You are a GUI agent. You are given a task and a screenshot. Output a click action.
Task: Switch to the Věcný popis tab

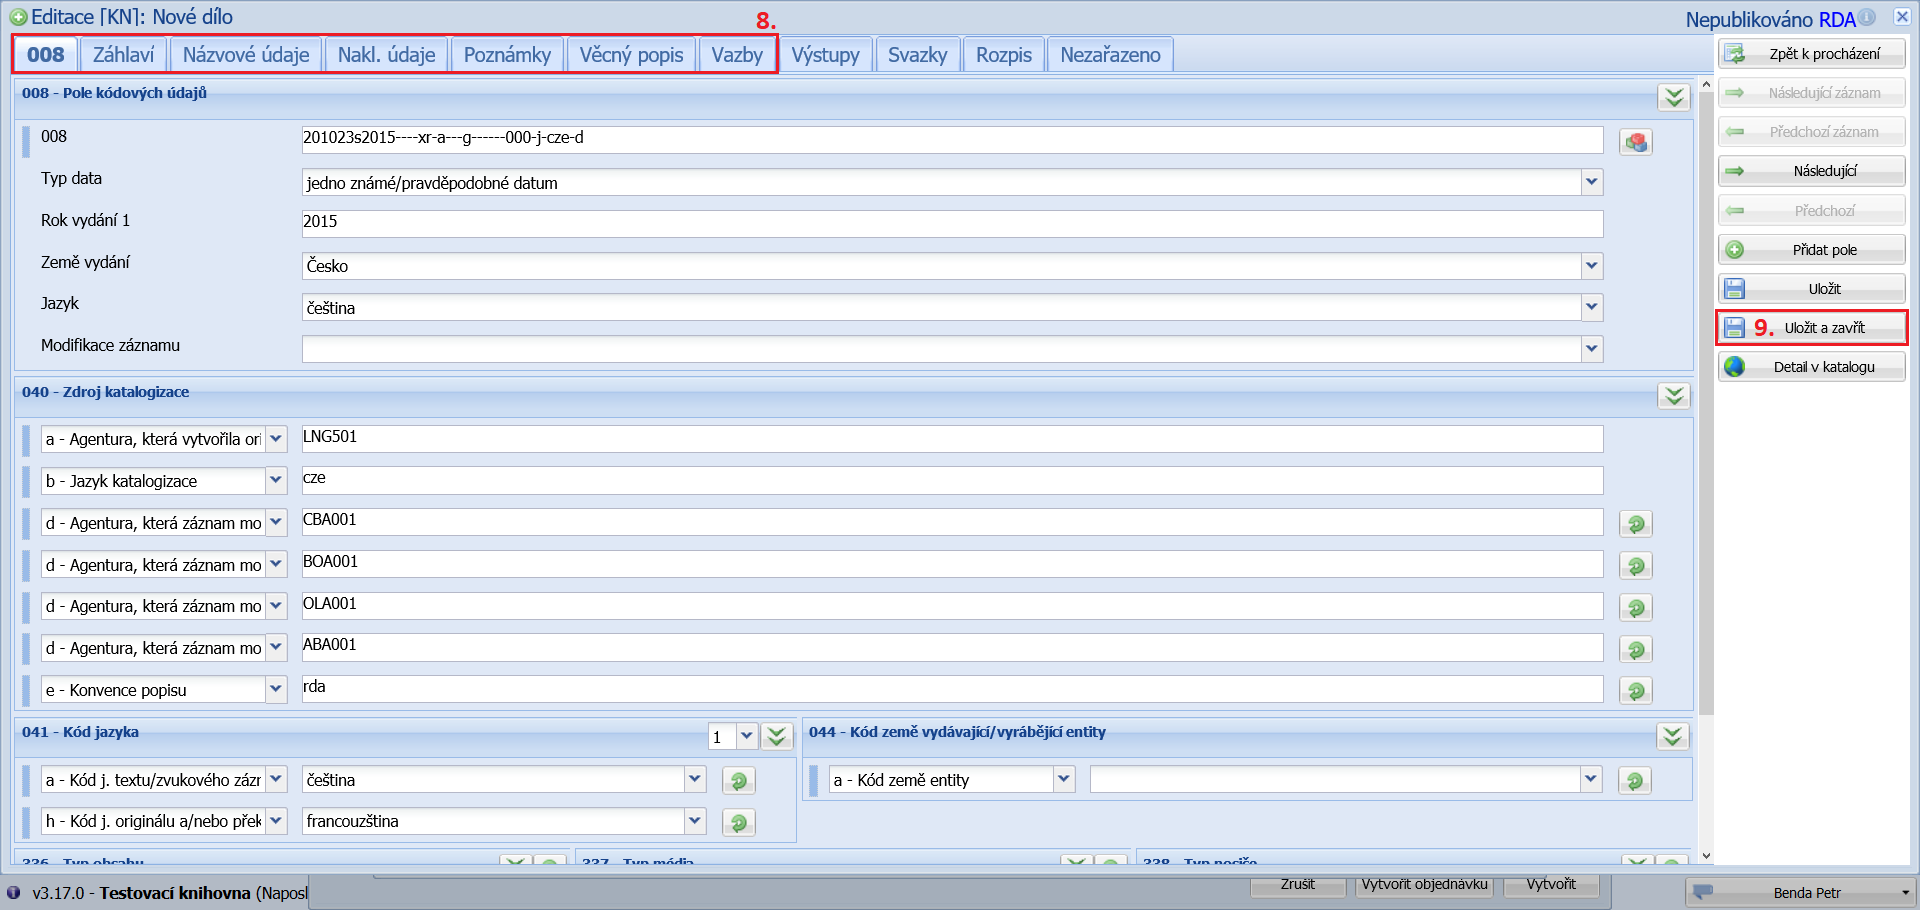631,55
